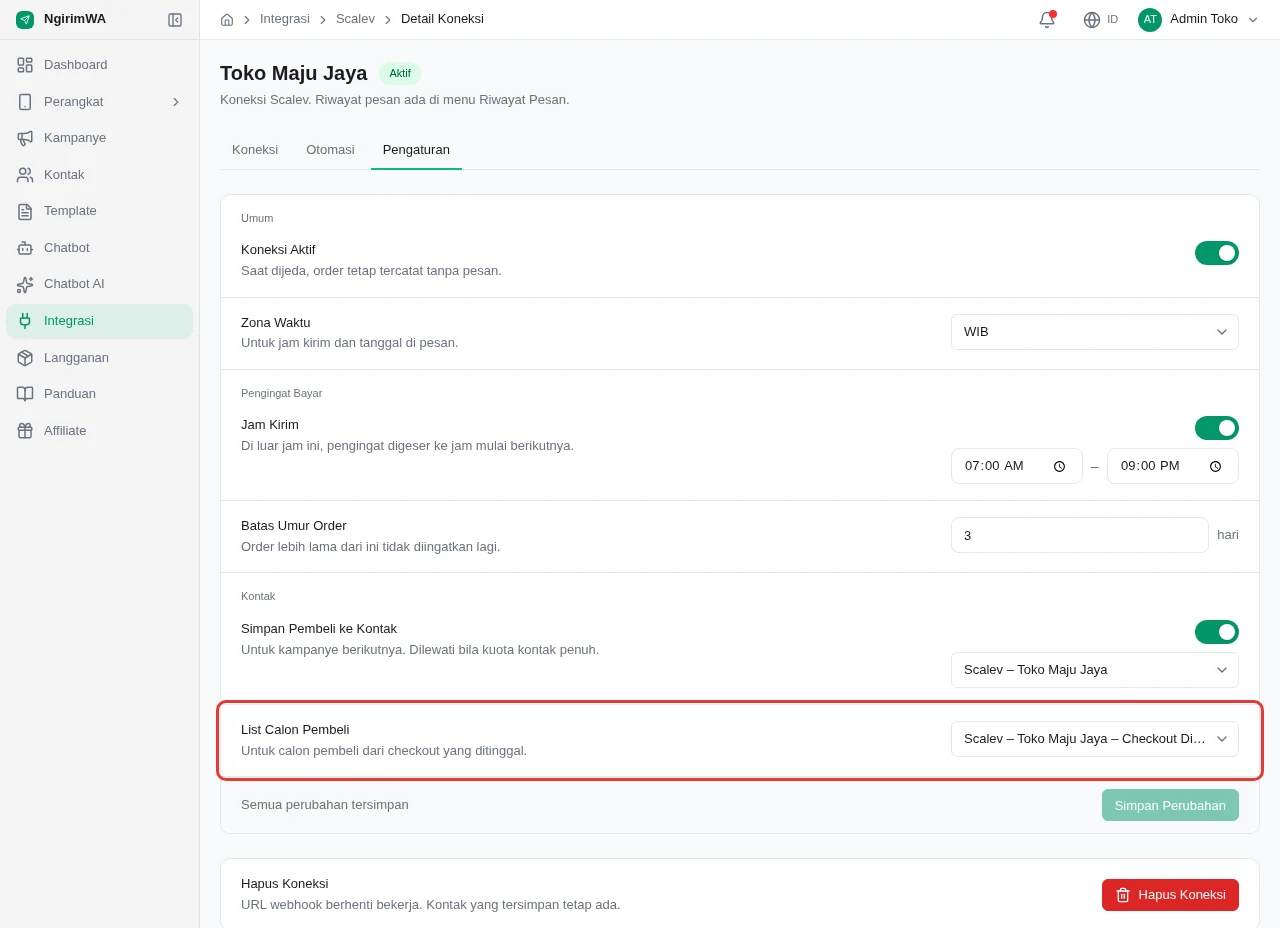Click the Langganan box icon
Screen dimensions: 1280x928
pos(25,358)
